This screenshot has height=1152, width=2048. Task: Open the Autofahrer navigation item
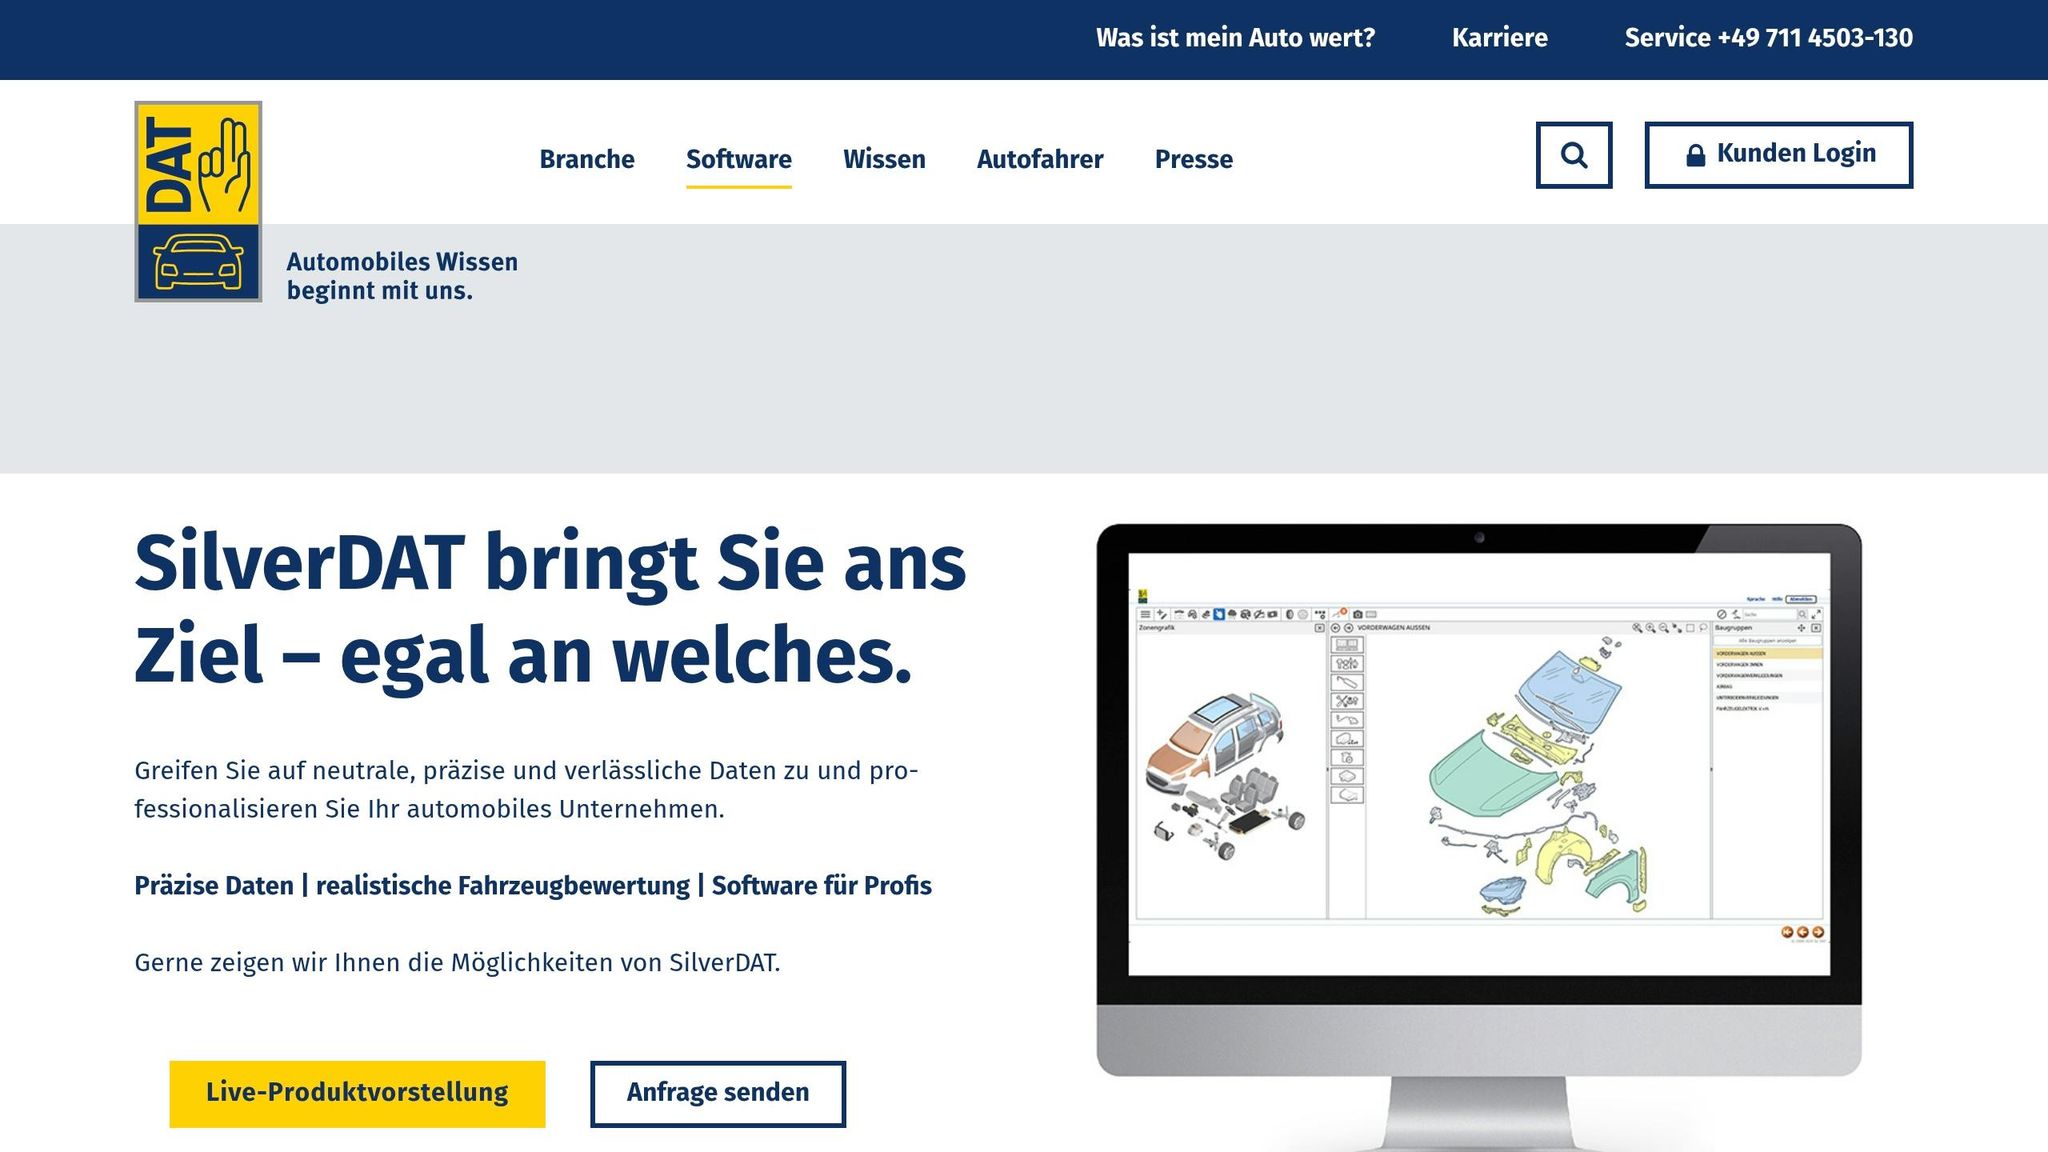(x=1040, y=159)
